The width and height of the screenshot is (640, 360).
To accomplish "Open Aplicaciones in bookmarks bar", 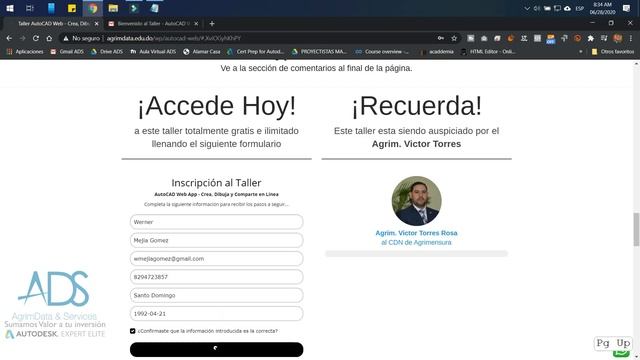I will coord(25,52).
